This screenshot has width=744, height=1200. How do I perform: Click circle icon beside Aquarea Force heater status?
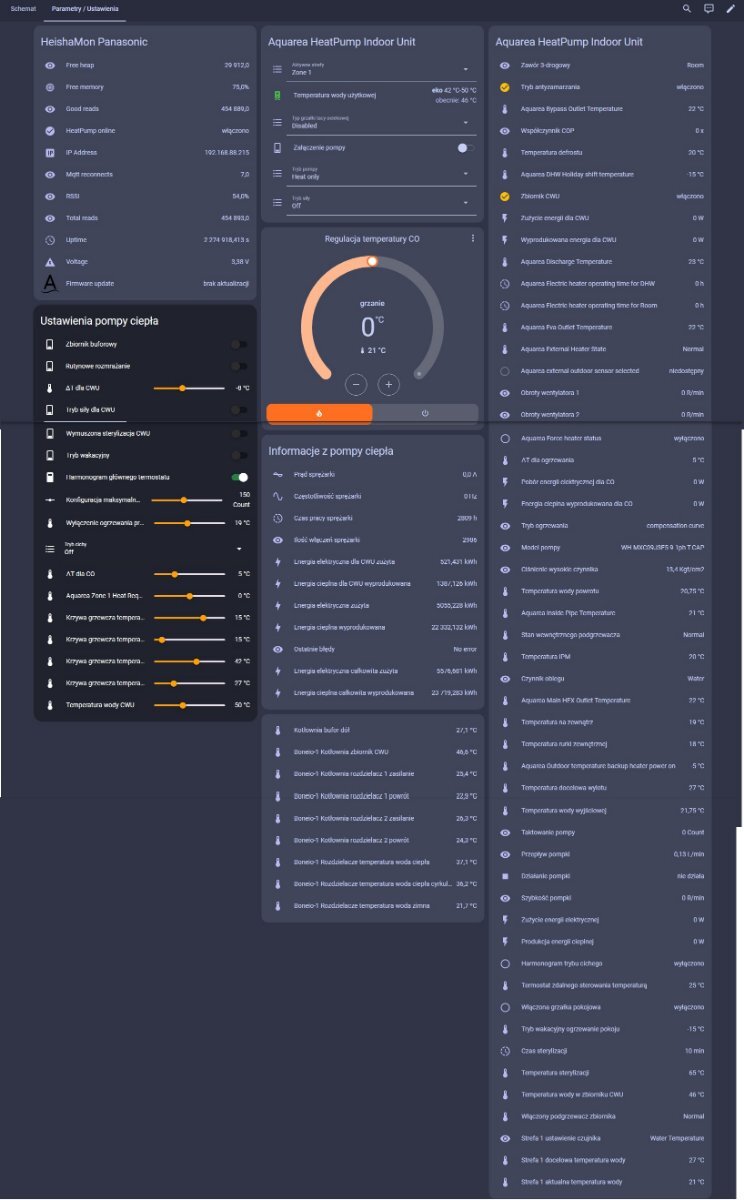(x=505, y=438)
